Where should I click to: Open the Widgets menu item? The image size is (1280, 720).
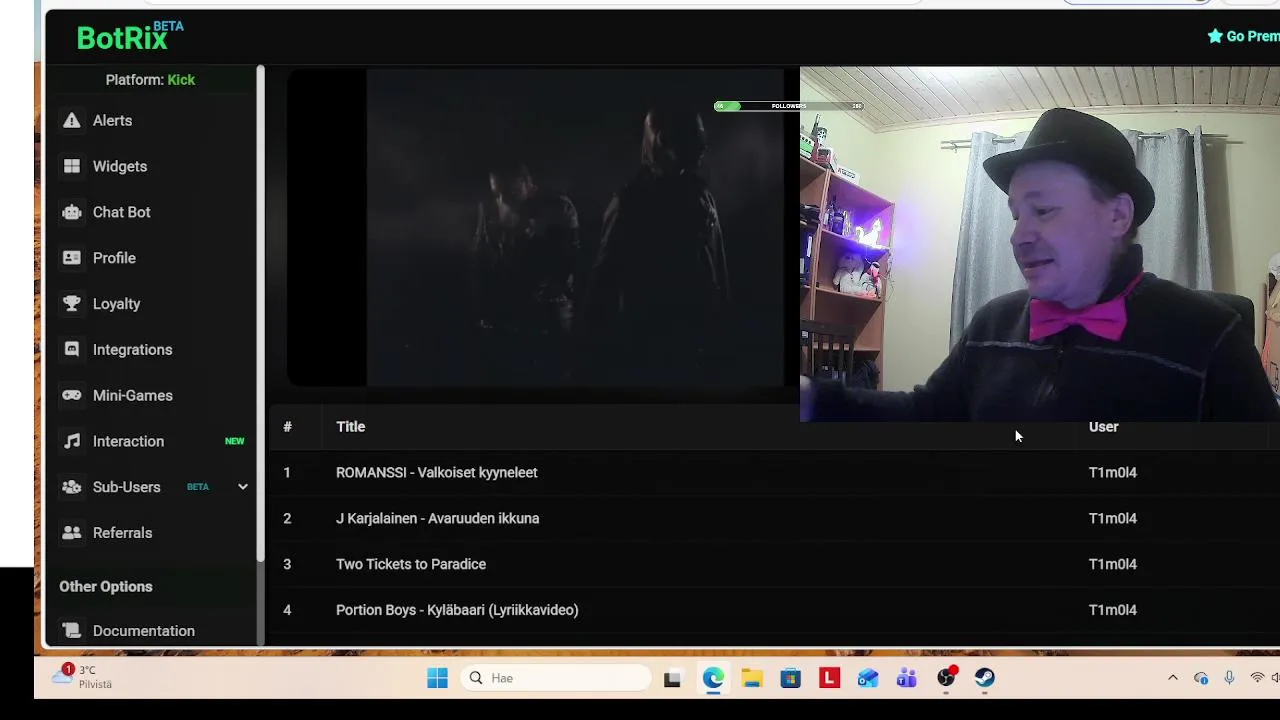[x=120, y=166]
